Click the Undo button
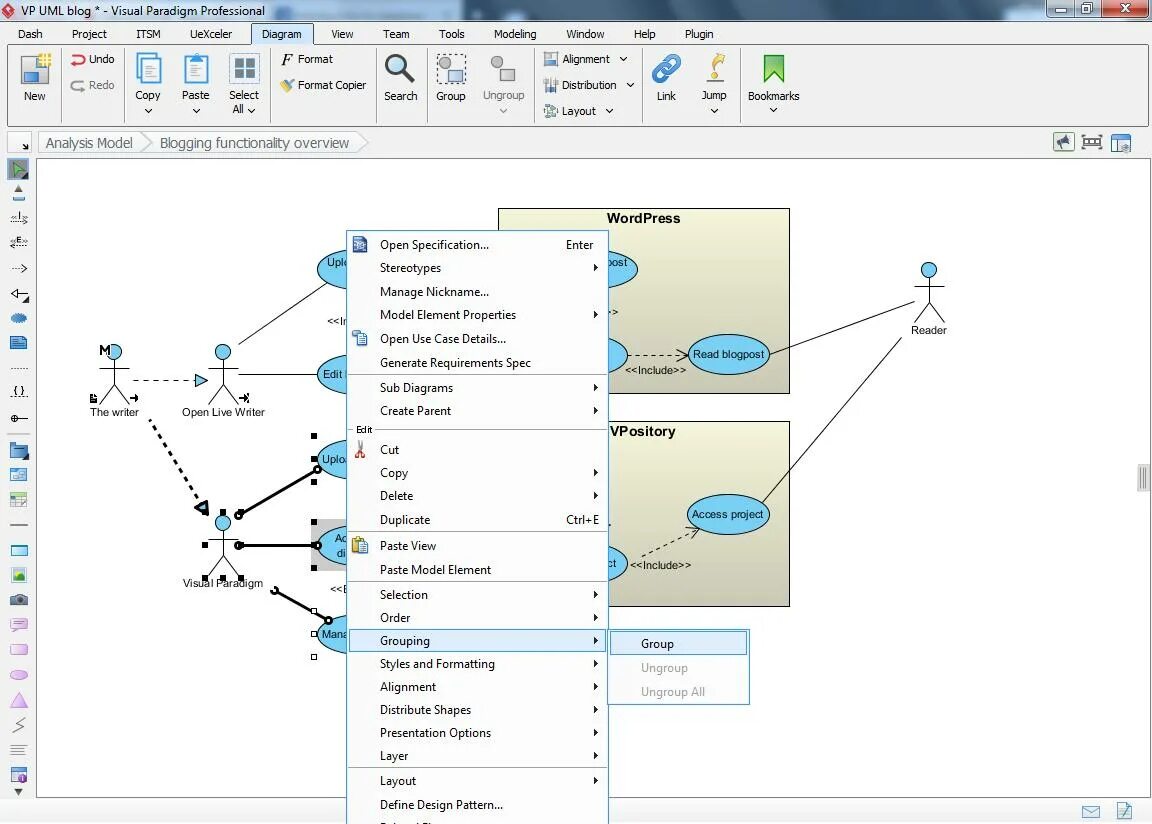 pos(93,59)
